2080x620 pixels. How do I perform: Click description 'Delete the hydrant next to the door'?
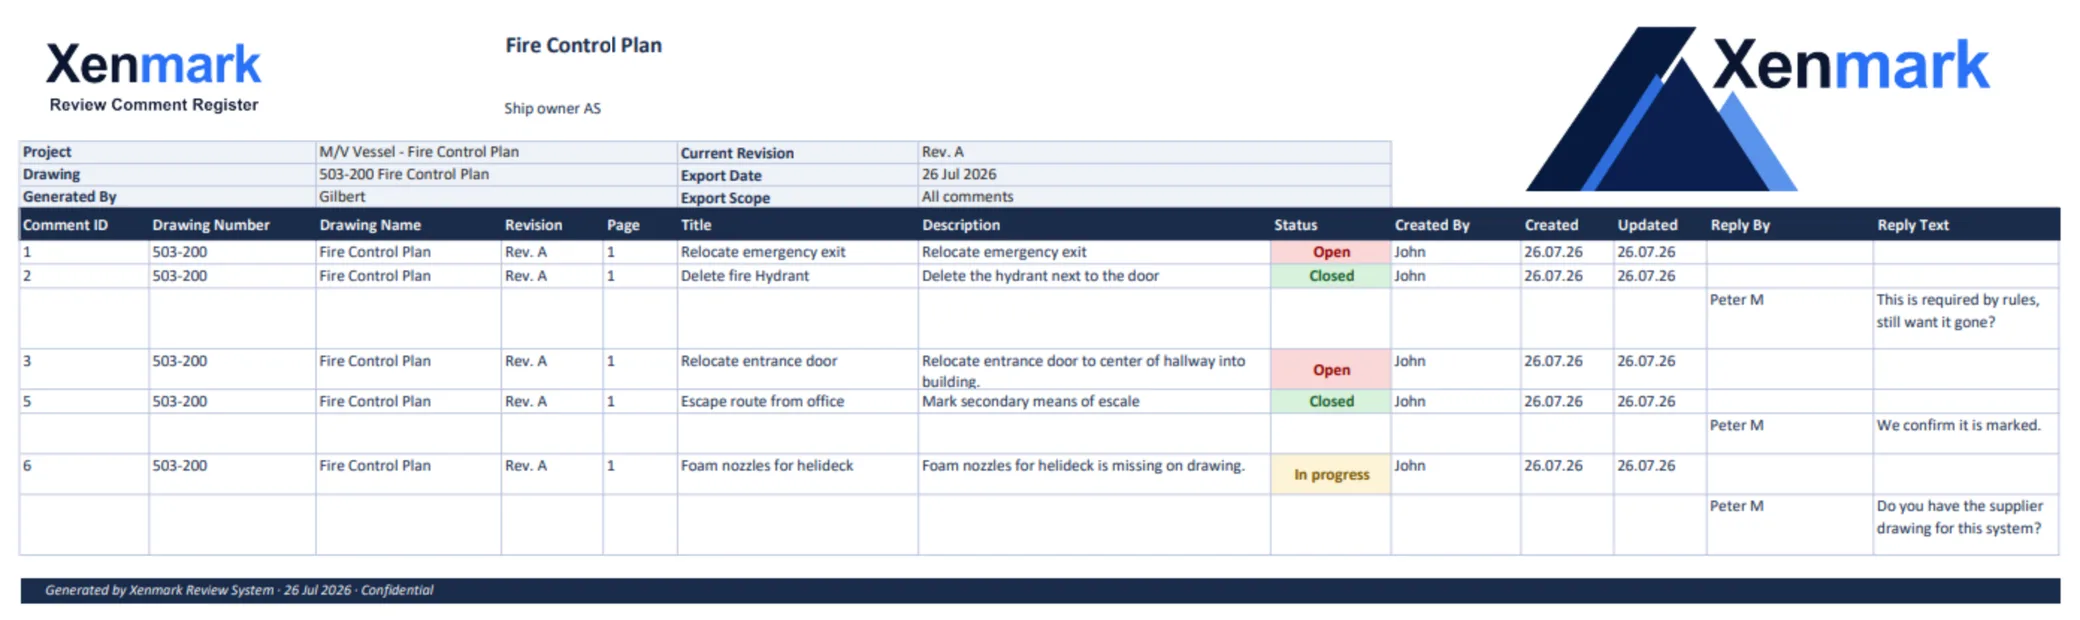[x=1040, y=276]
